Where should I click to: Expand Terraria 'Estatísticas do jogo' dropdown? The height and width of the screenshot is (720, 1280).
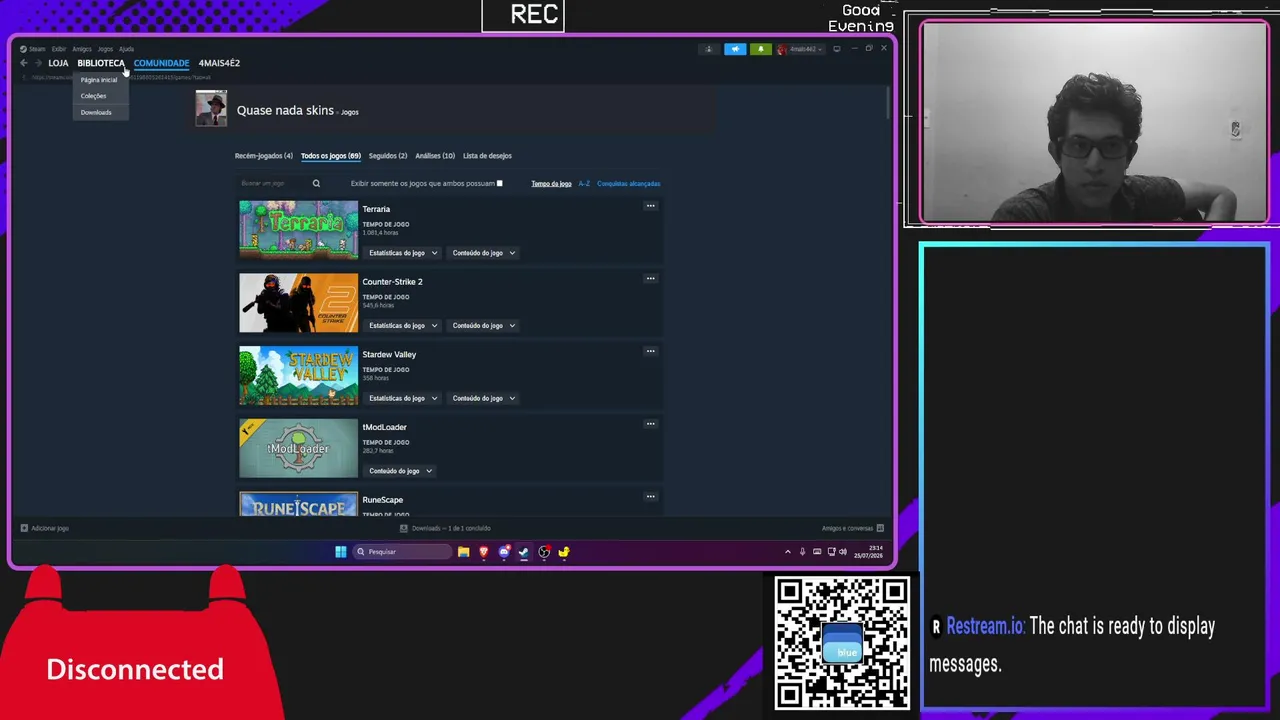tap(402, 253)
